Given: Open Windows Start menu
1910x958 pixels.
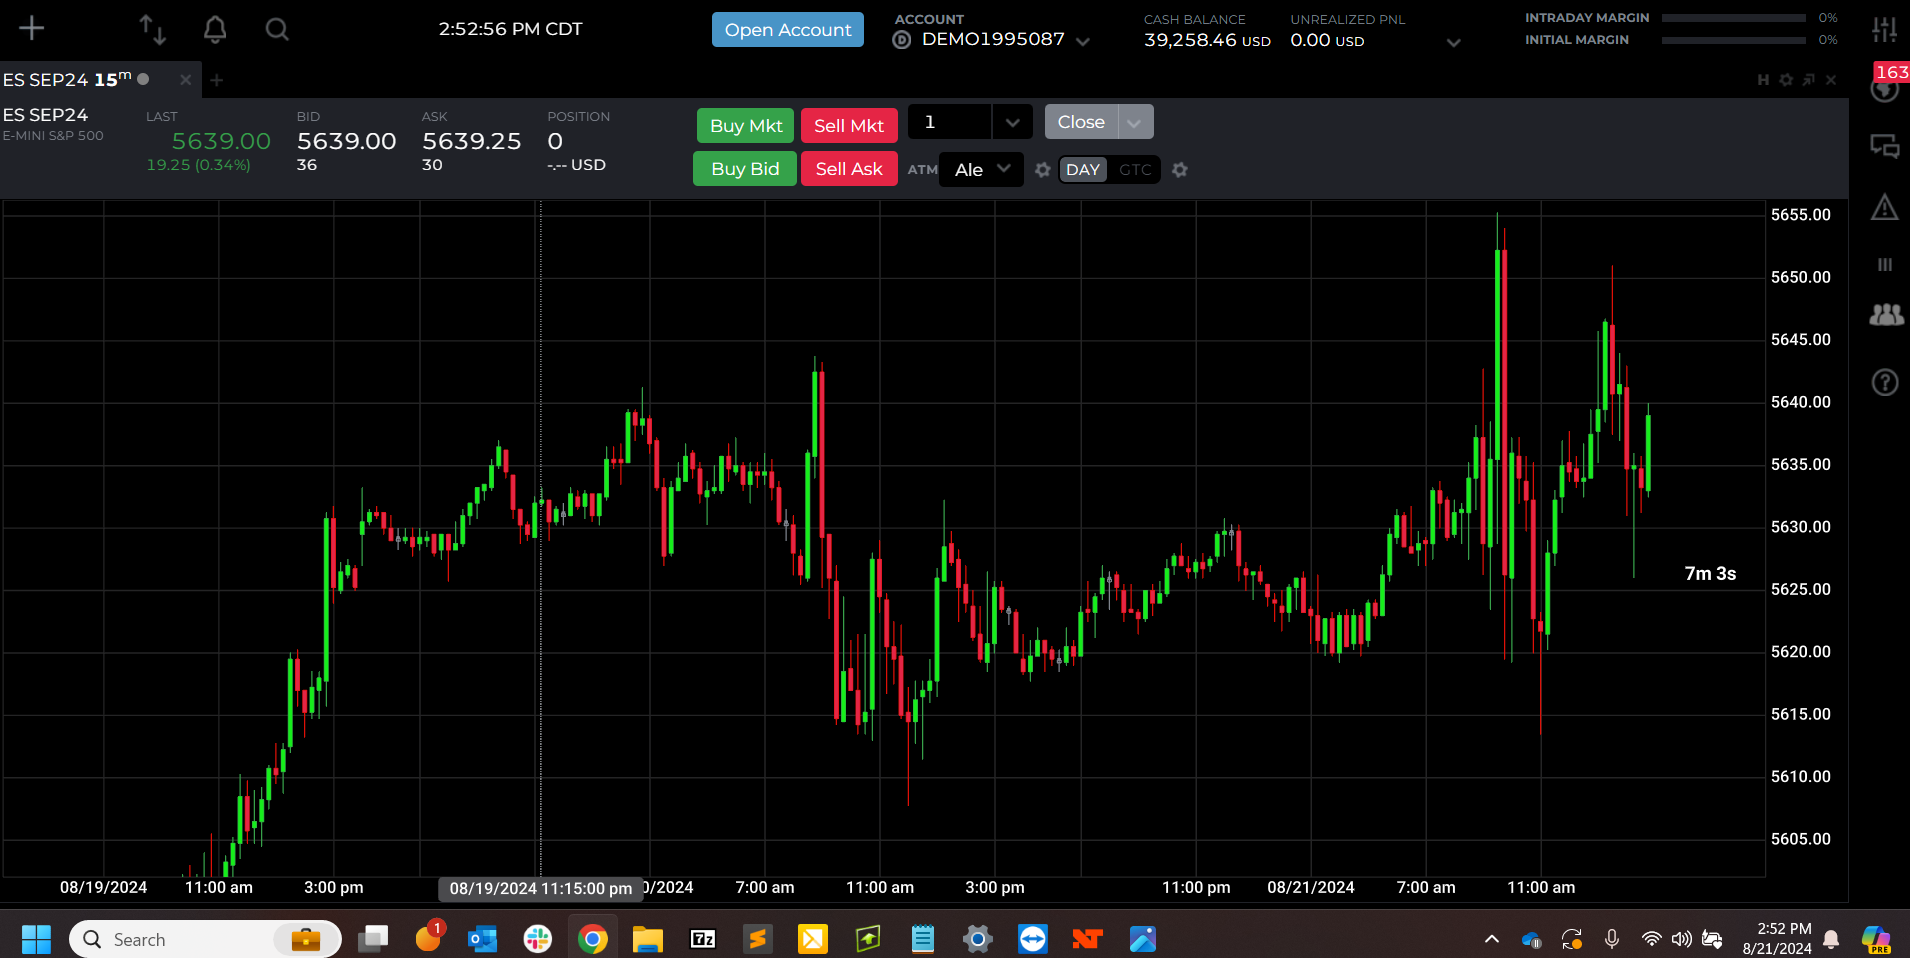Looking at the screenshot, I should [36, 939].
